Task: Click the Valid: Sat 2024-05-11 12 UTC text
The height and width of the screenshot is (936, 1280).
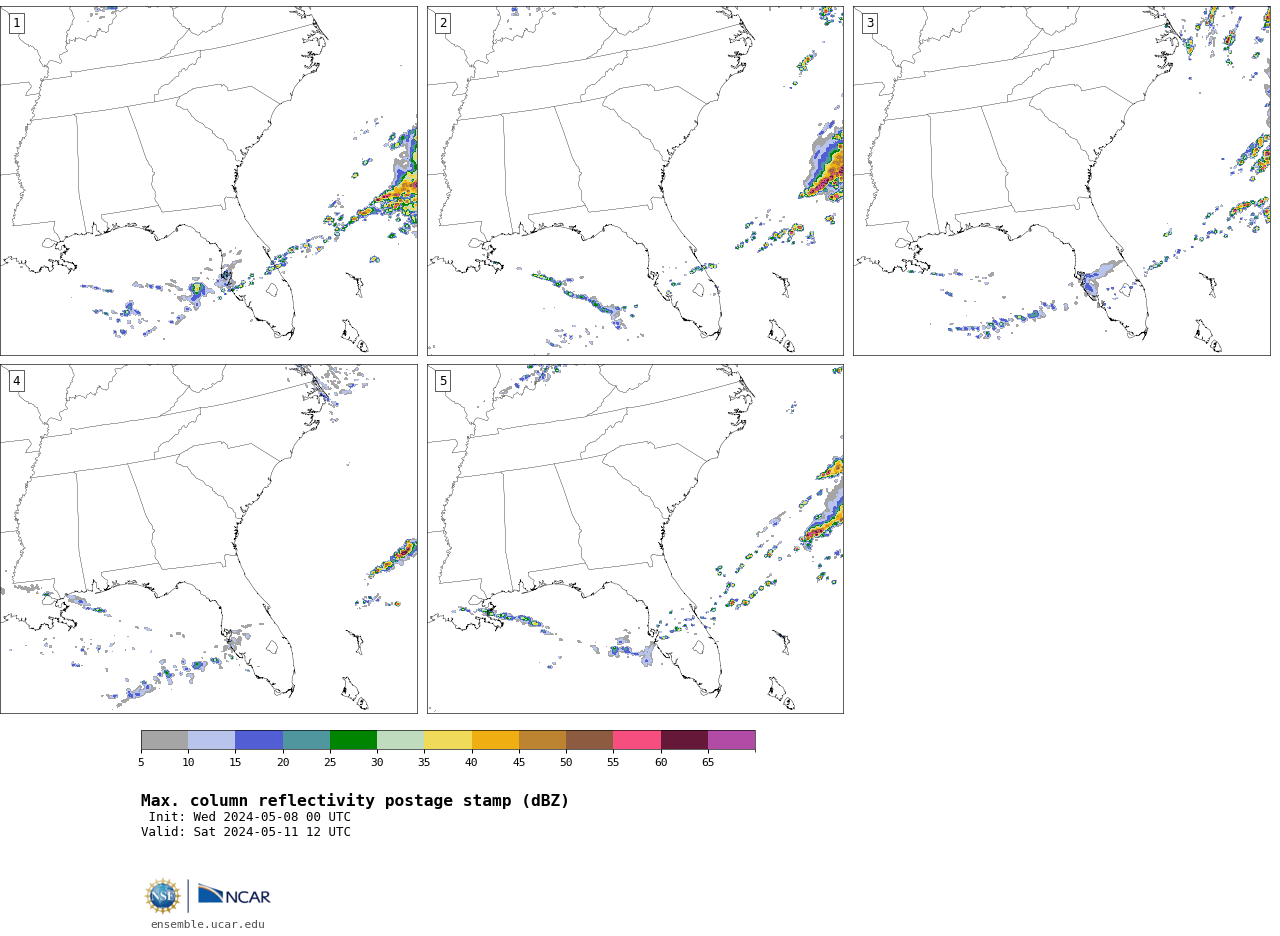Action: 246,832
